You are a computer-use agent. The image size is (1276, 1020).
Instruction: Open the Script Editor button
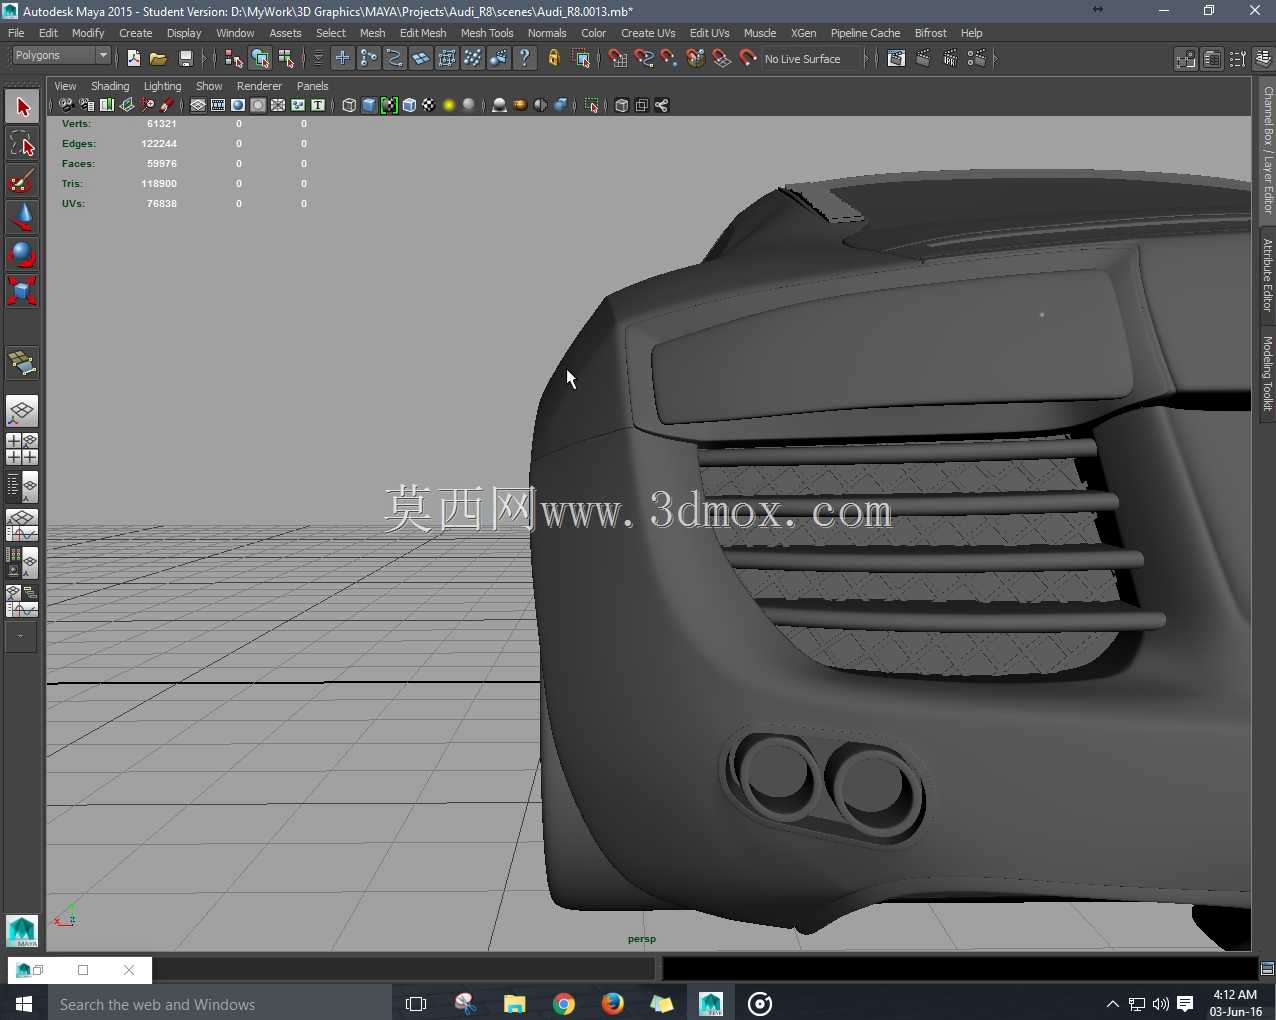1267,968
